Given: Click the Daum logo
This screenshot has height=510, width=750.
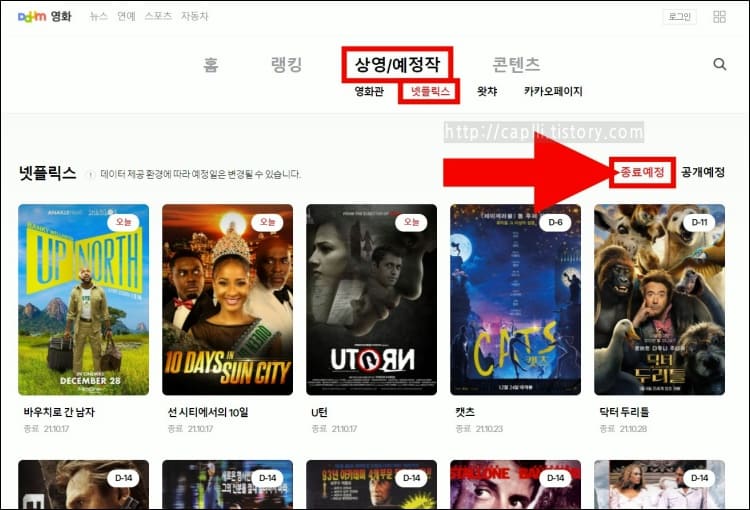Looking at the screenshot, I should click(x=32, y=16).
